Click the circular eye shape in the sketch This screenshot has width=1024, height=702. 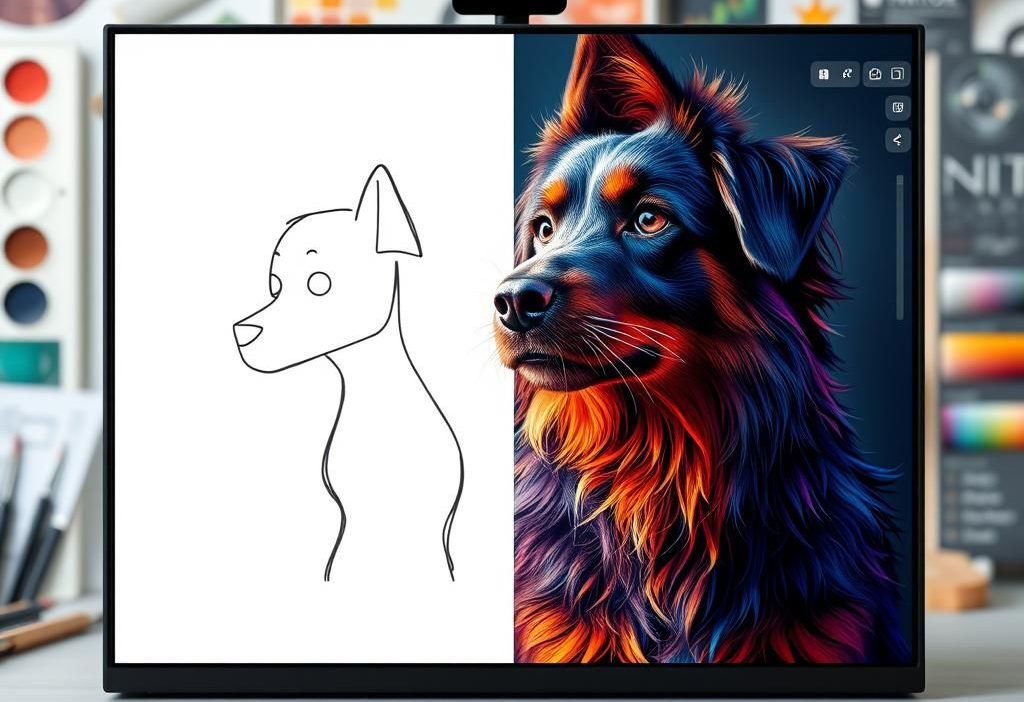click(x=319, y=284)
